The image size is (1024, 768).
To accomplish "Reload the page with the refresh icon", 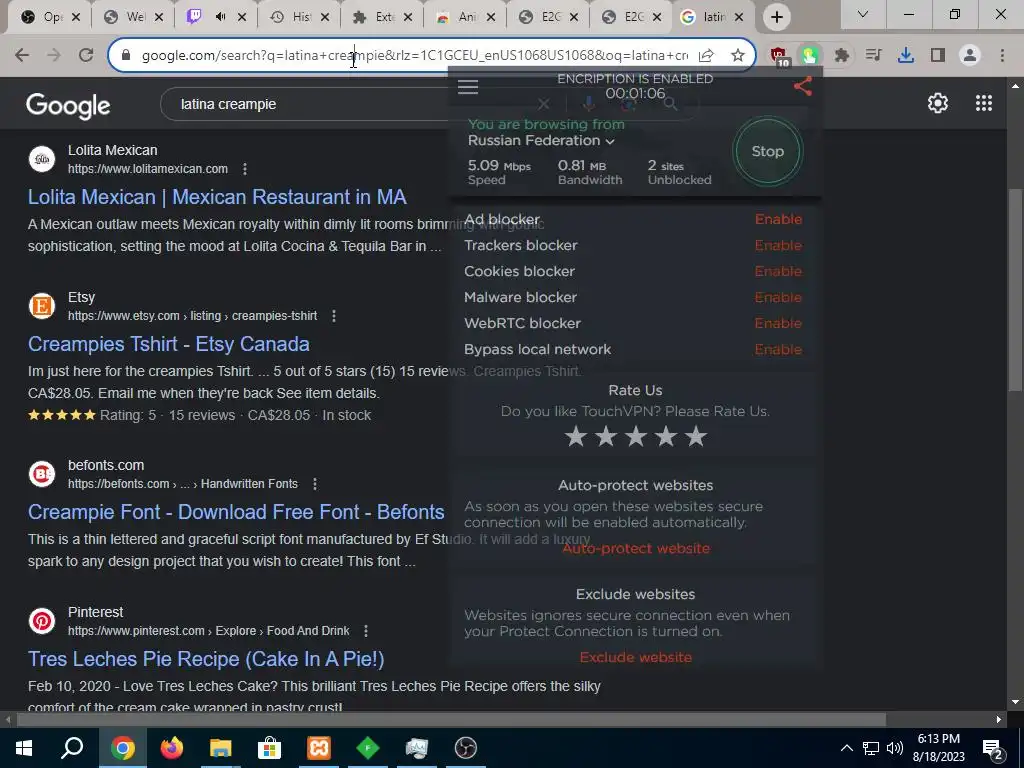I will click(86, 56).
